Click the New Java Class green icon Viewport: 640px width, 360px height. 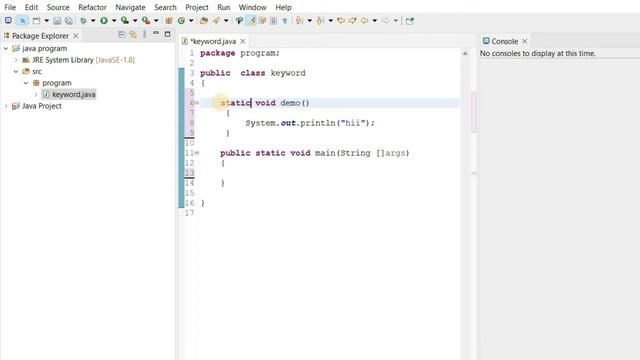(181, 20)
